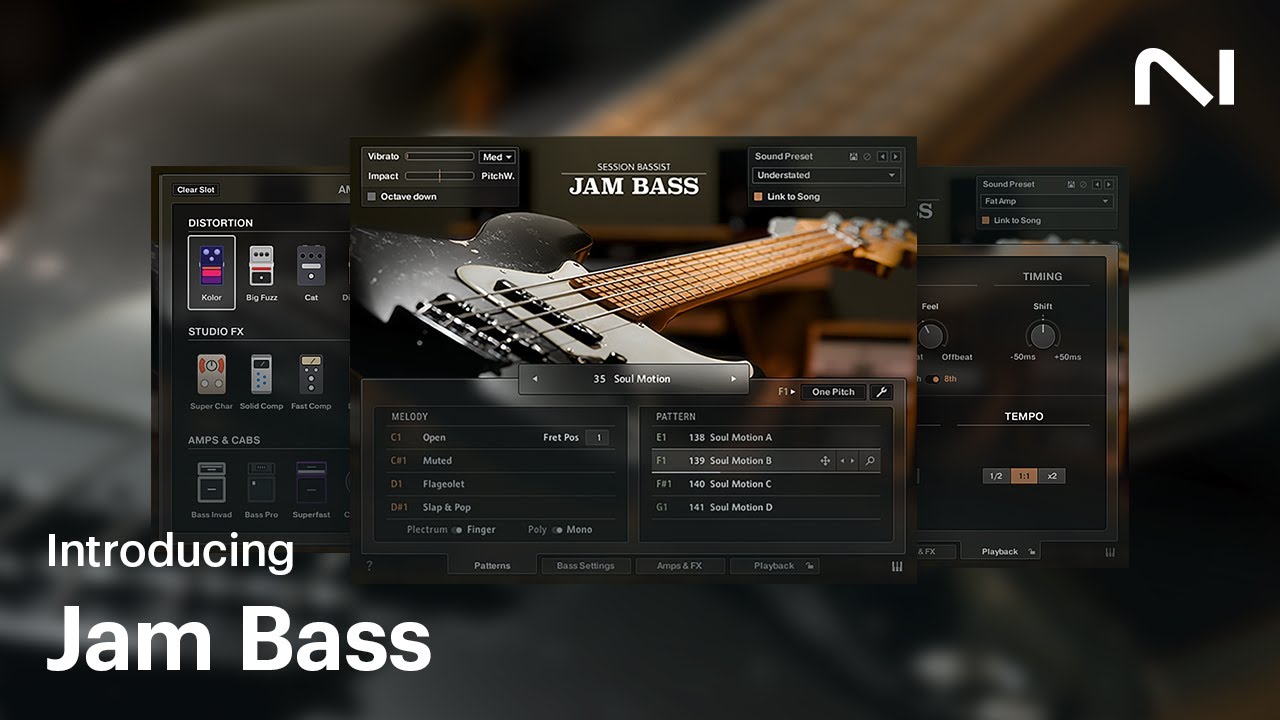Switch to the Patterns tab
Screen dimensions: 1280x720
point(492,566)
